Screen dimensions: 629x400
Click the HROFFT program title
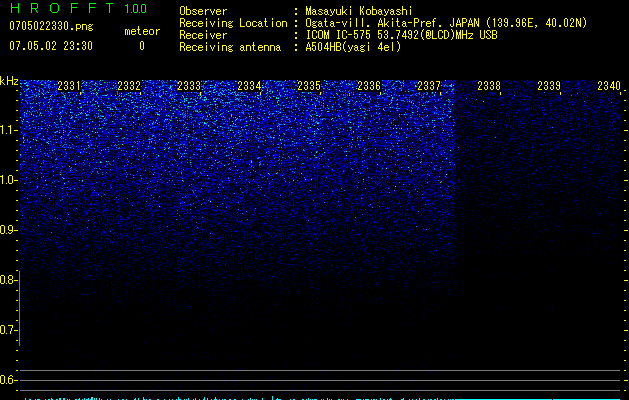62,8
